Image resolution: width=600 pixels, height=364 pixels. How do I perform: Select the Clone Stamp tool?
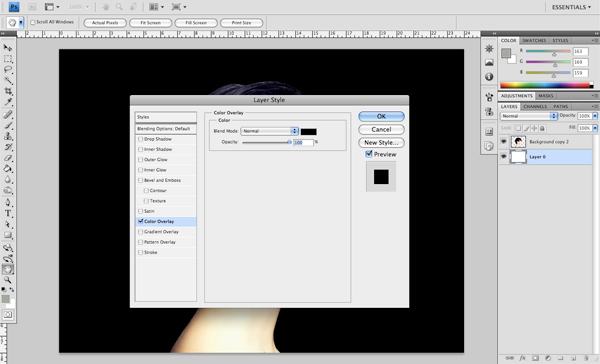coord(8,136)
